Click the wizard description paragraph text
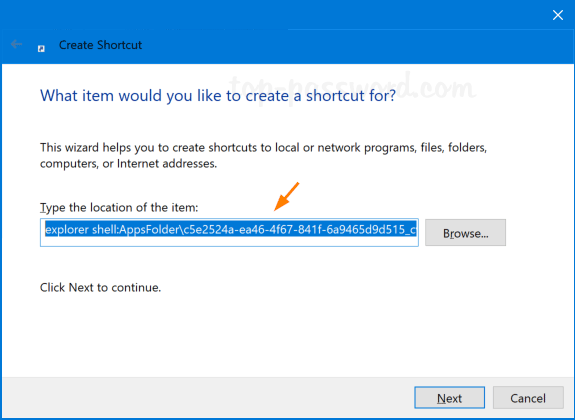The image size is (575, 420). coord(263,156)
